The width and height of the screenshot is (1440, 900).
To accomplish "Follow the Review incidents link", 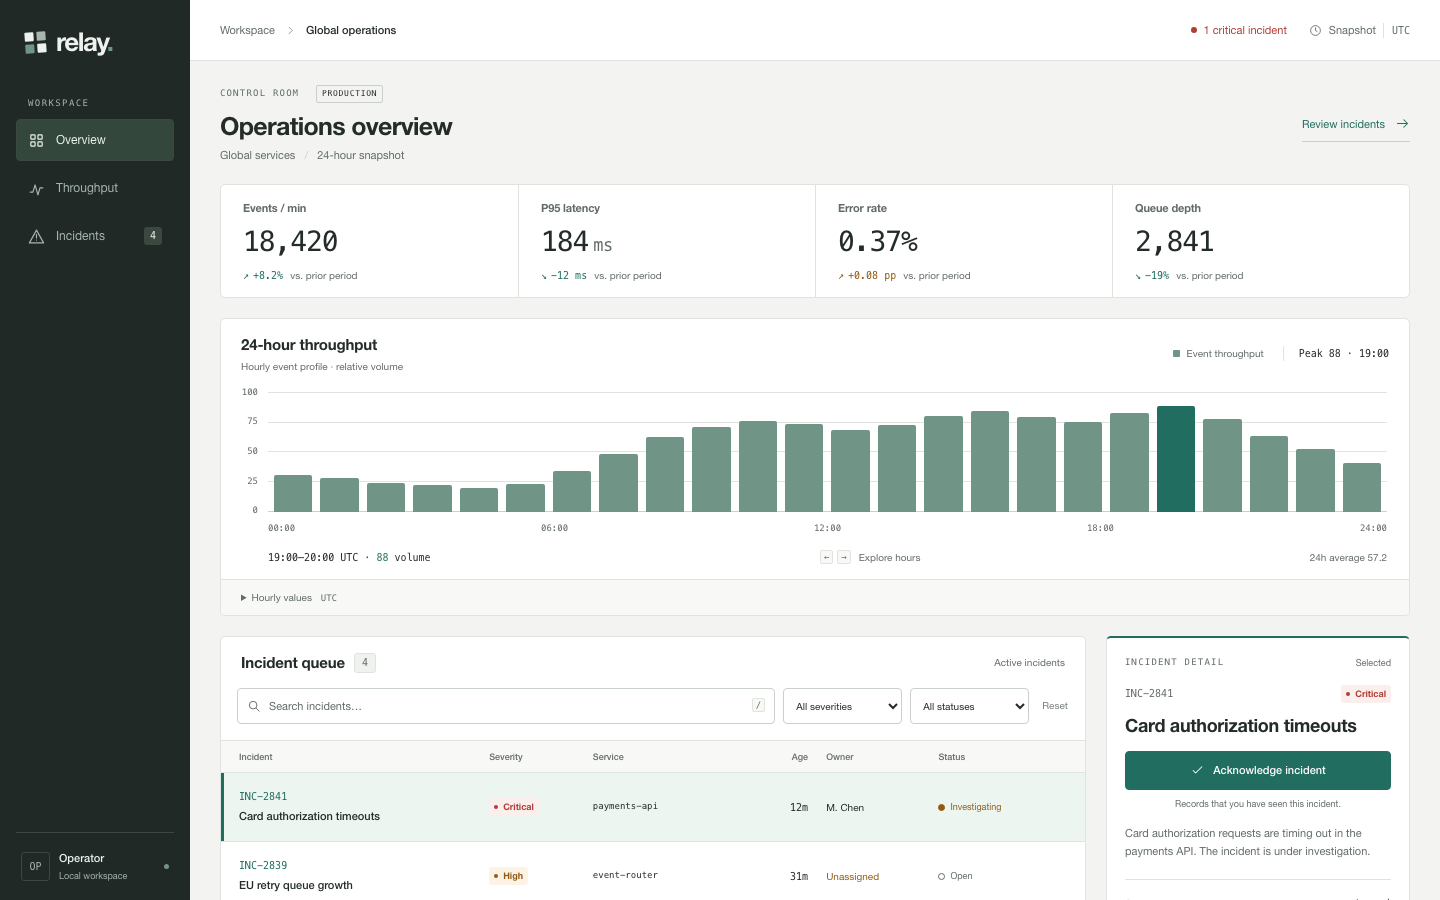I will tap(1355, 125).
